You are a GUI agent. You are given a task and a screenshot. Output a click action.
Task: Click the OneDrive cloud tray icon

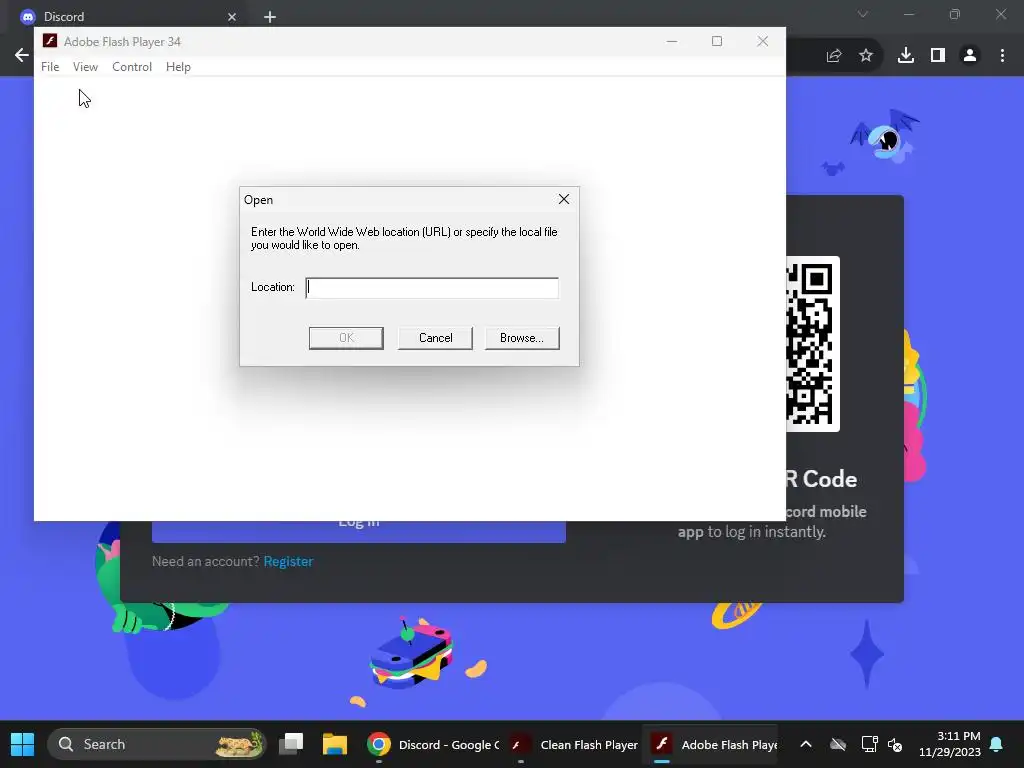point(838,744)
